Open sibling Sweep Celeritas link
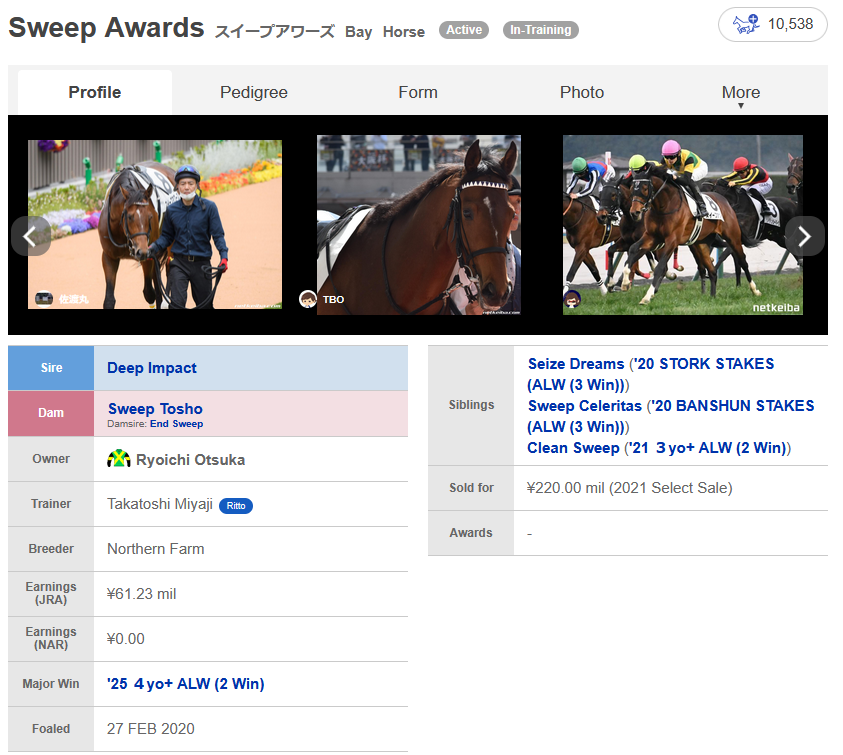The width and height of the screenshot is (843, 755). click(x=584, y=406)
